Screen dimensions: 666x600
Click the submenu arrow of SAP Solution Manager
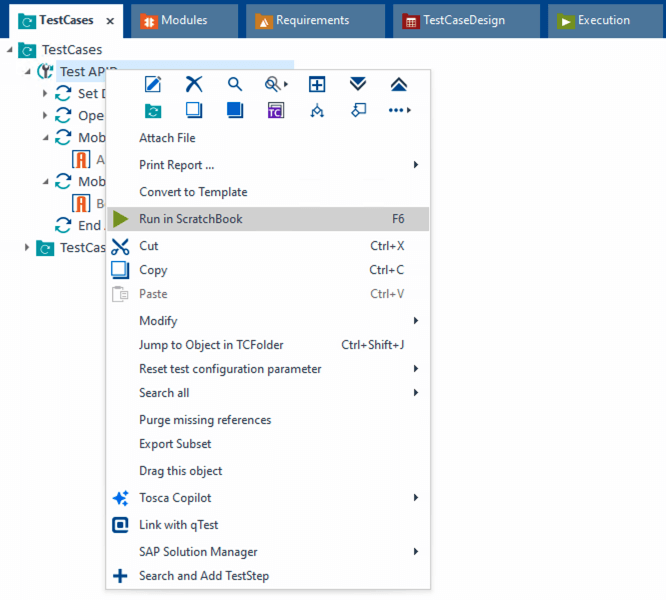[x=416, y=552]
